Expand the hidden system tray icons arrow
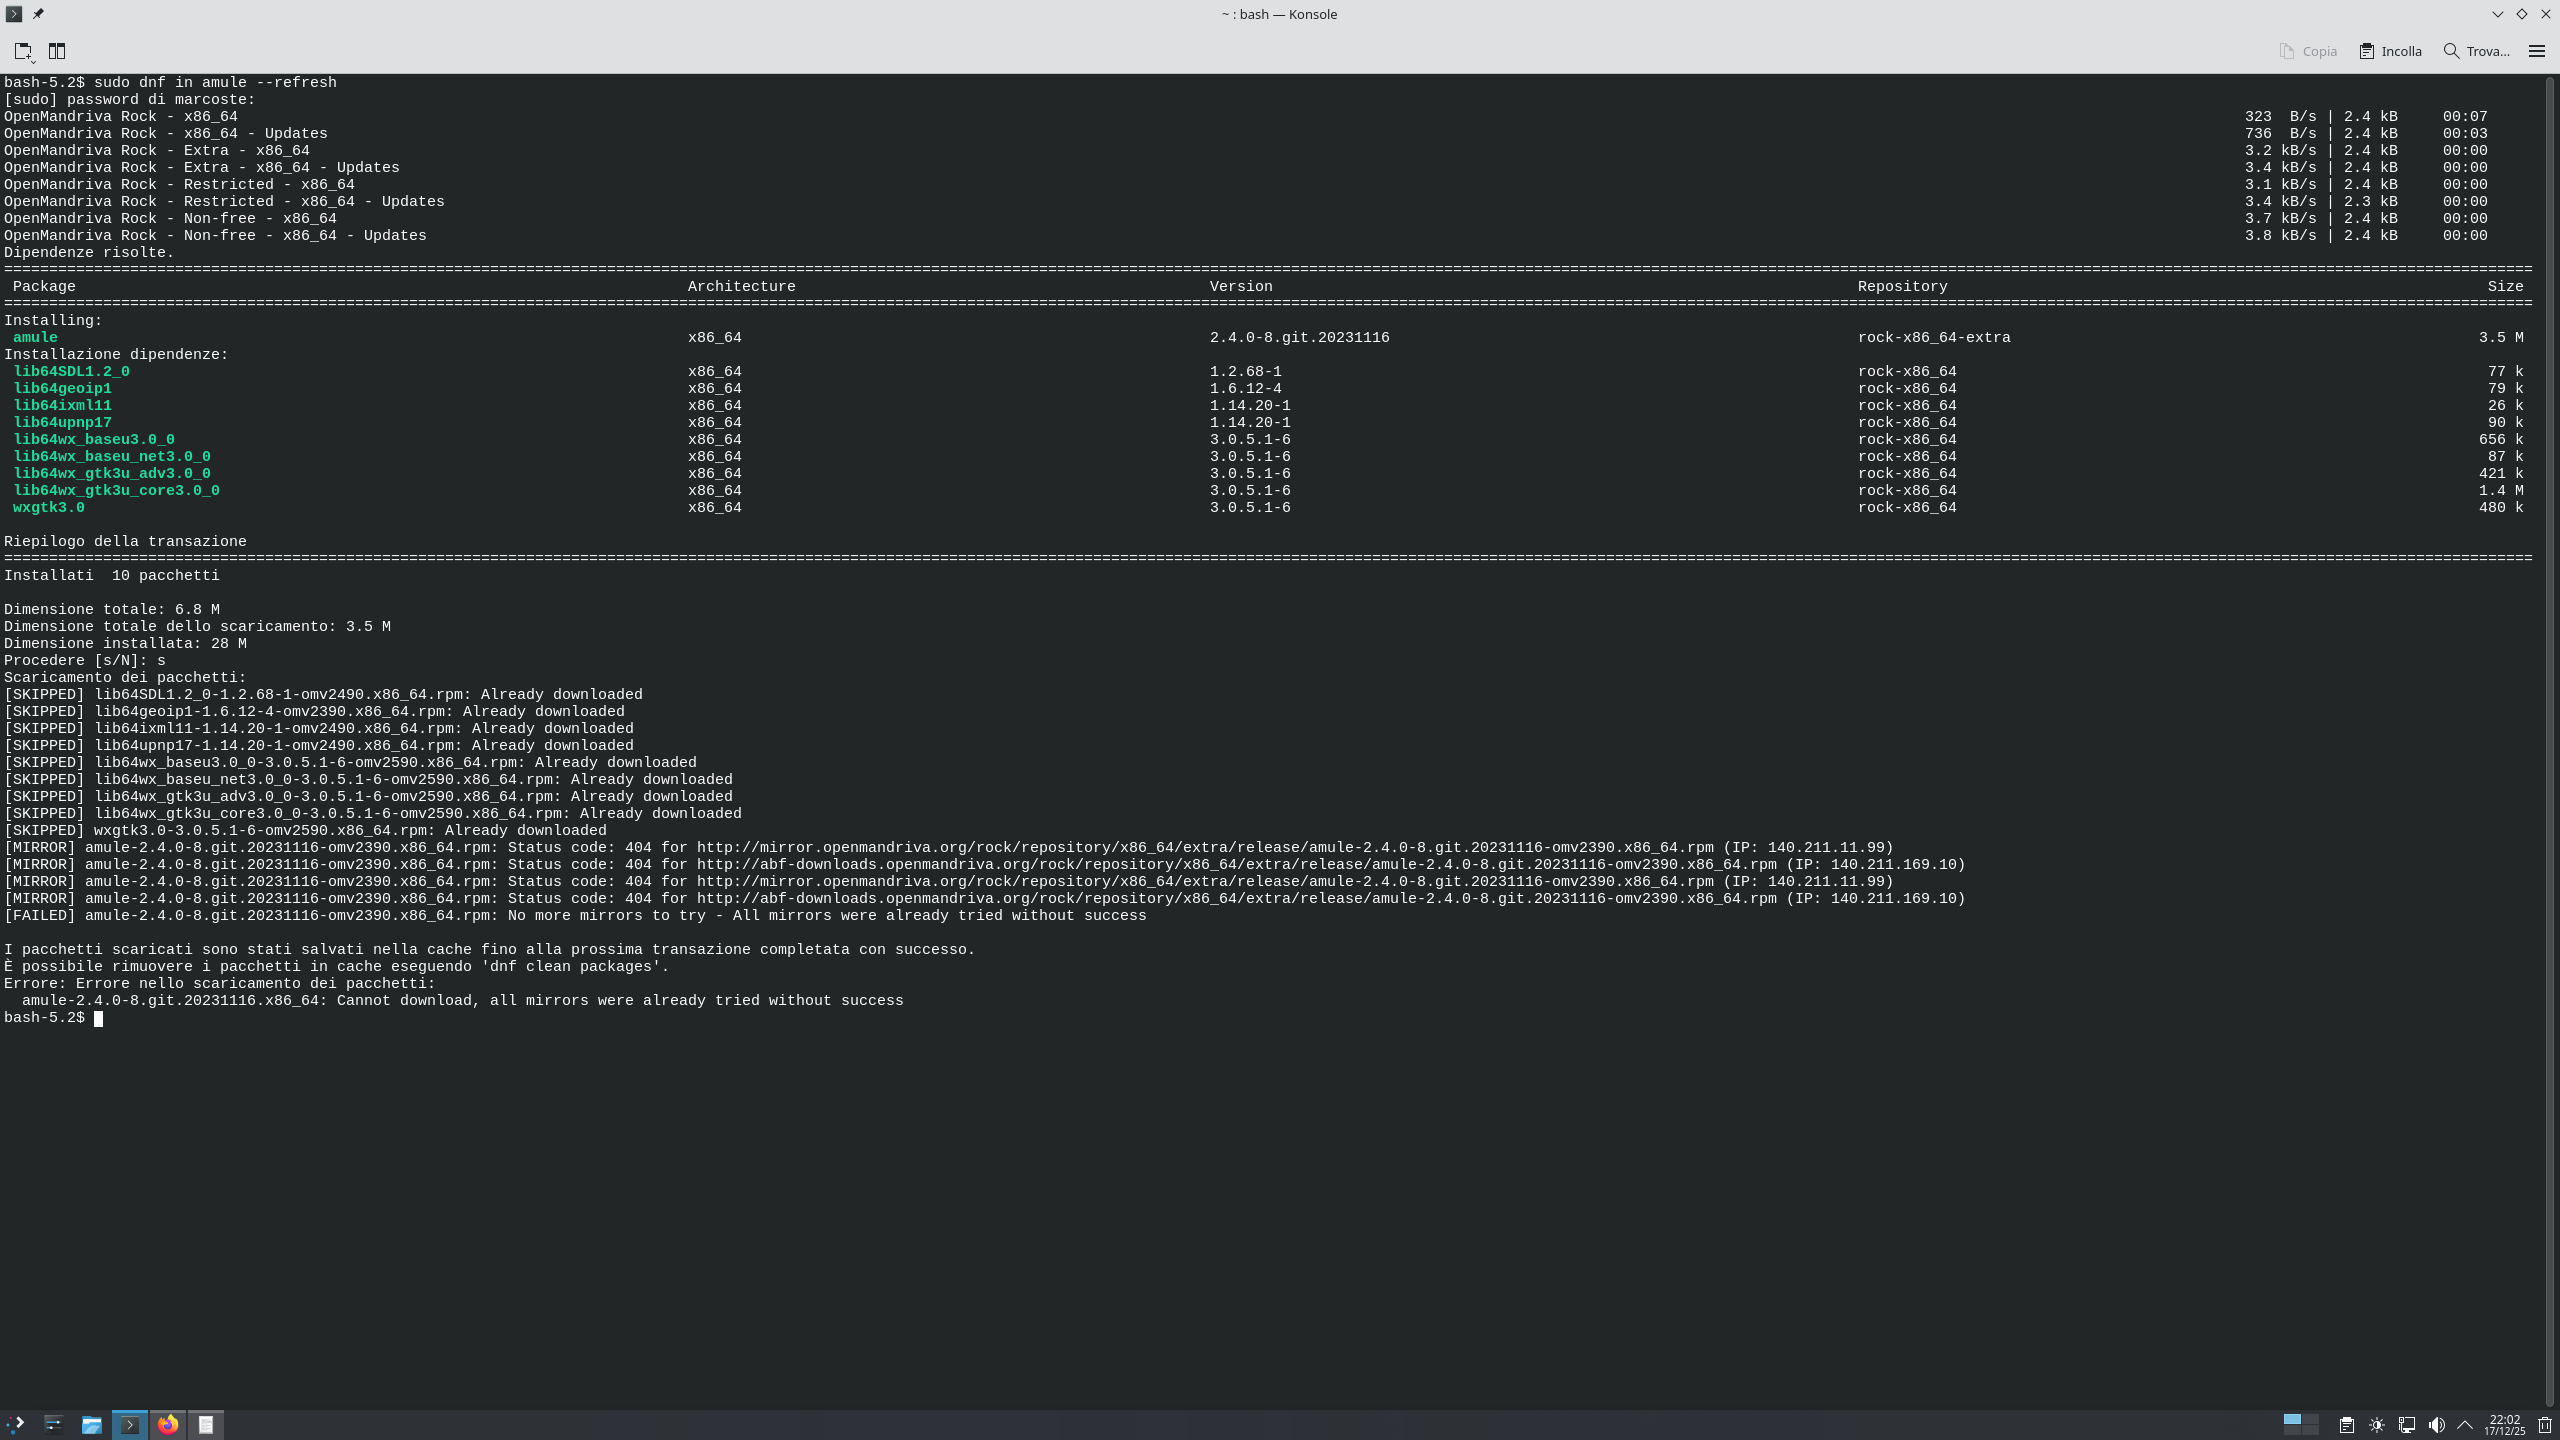Viewport: 2560px width, 1440px height. 2465,1425
